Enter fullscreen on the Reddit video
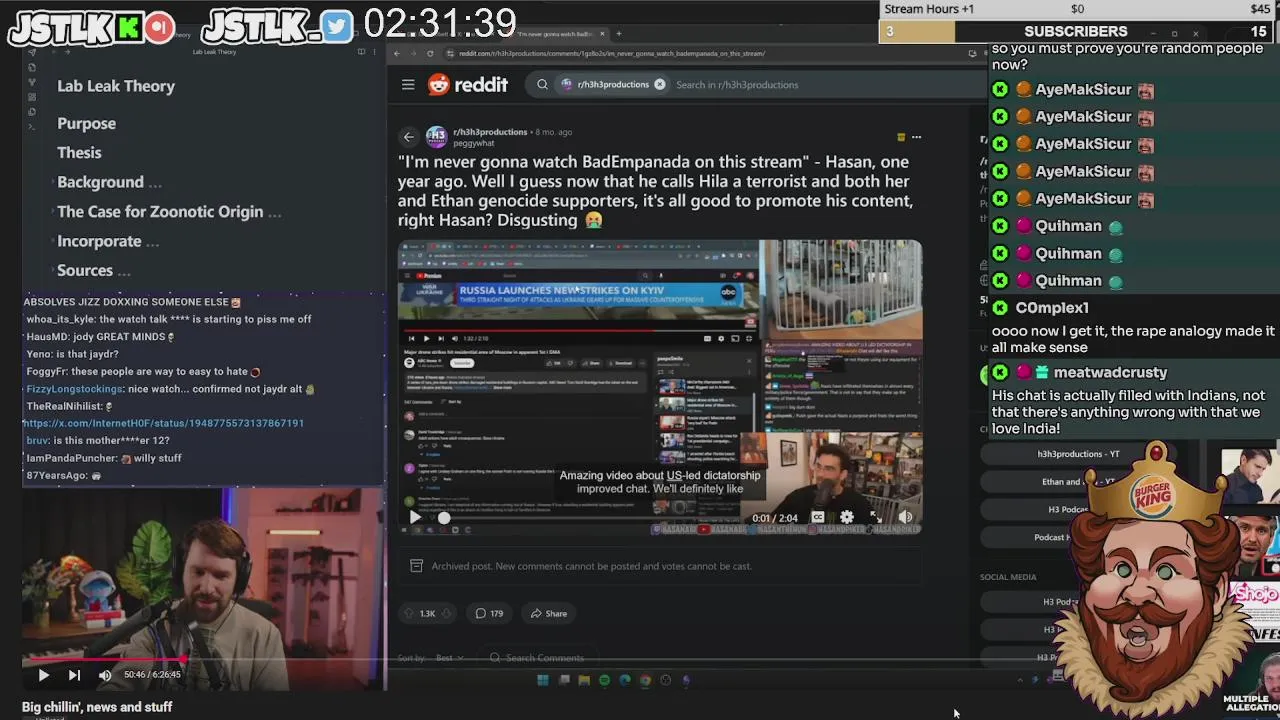 coord(876,517)
